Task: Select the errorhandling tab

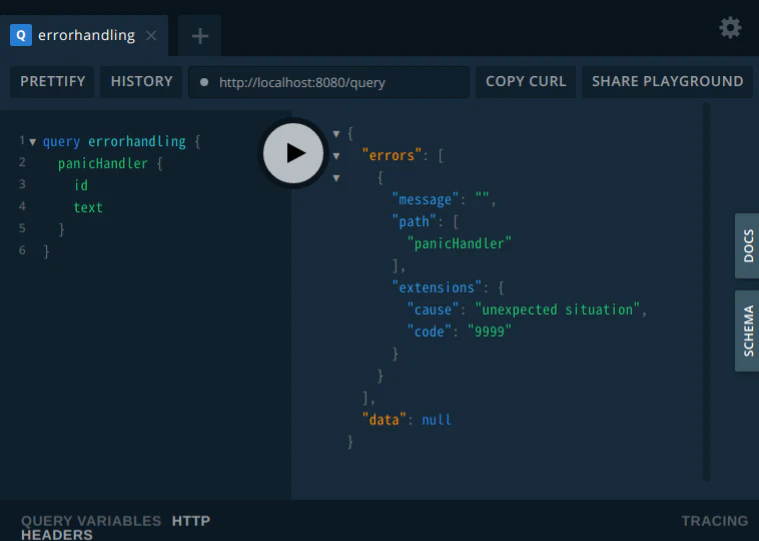Action: tap(84, 35)
